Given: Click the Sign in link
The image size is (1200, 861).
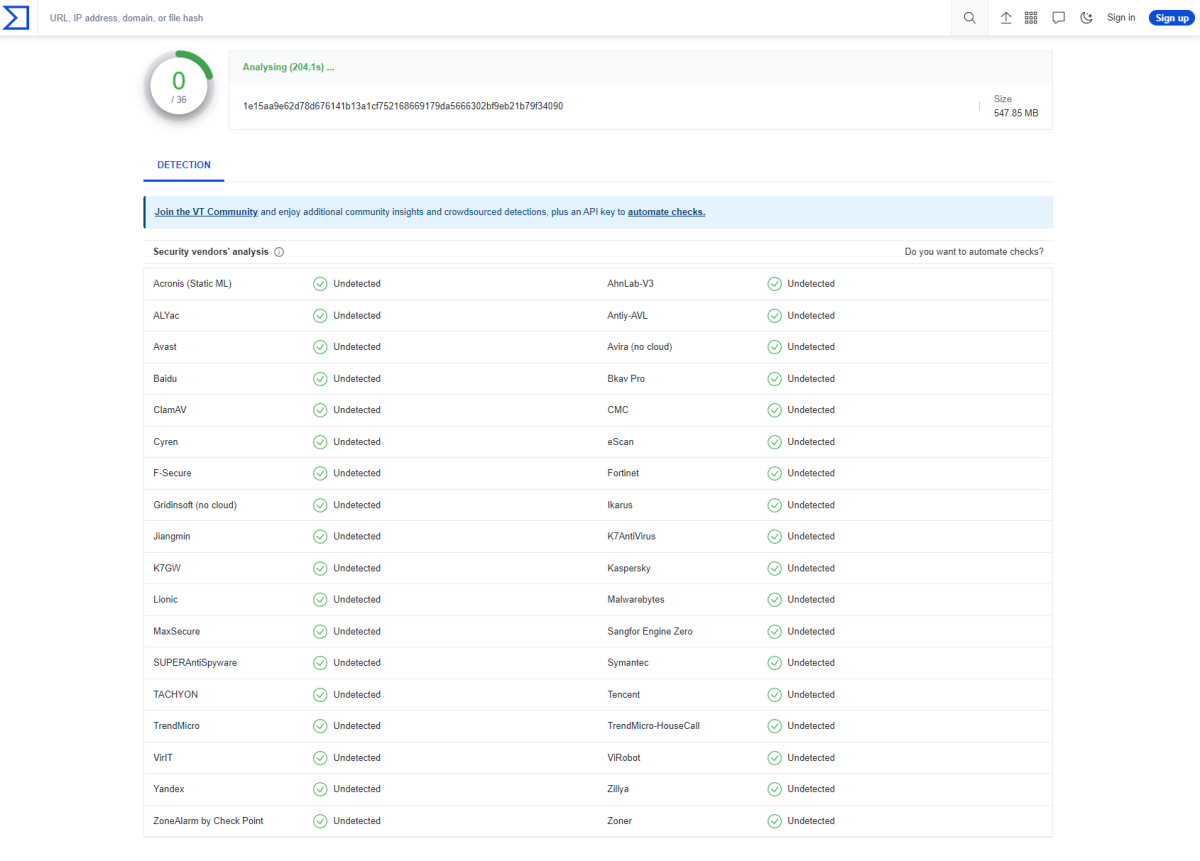Looking at the screenshot, I should 1121,18.
